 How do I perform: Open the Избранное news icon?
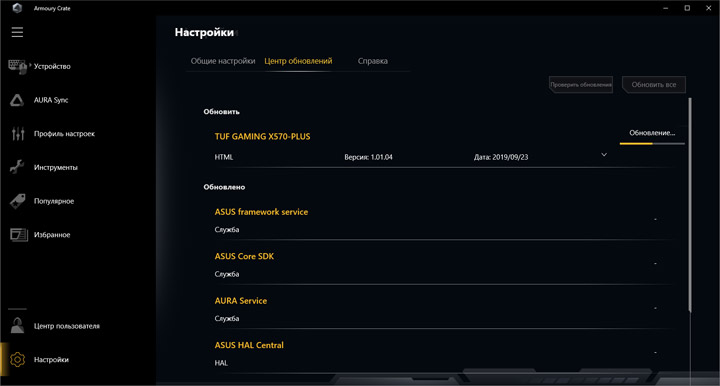[19, 235]
